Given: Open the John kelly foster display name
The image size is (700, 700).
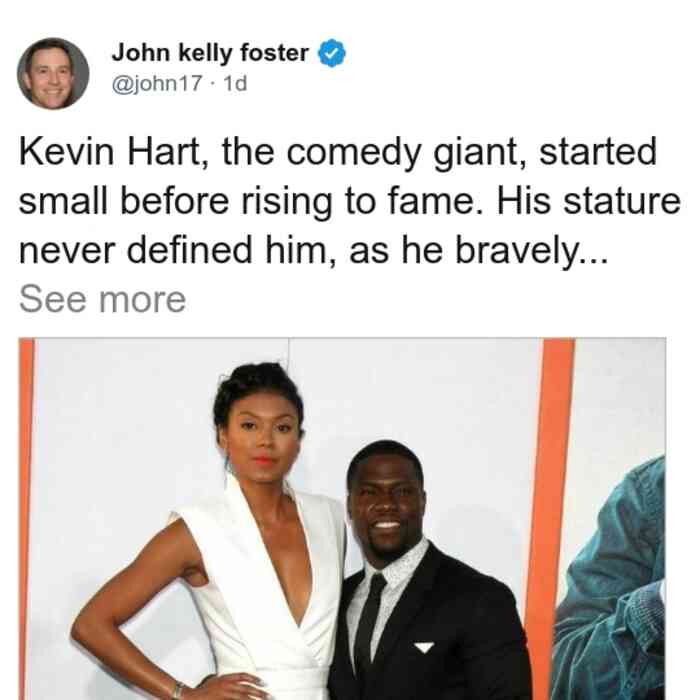Looking at the screenshot, I should [210, 53].
